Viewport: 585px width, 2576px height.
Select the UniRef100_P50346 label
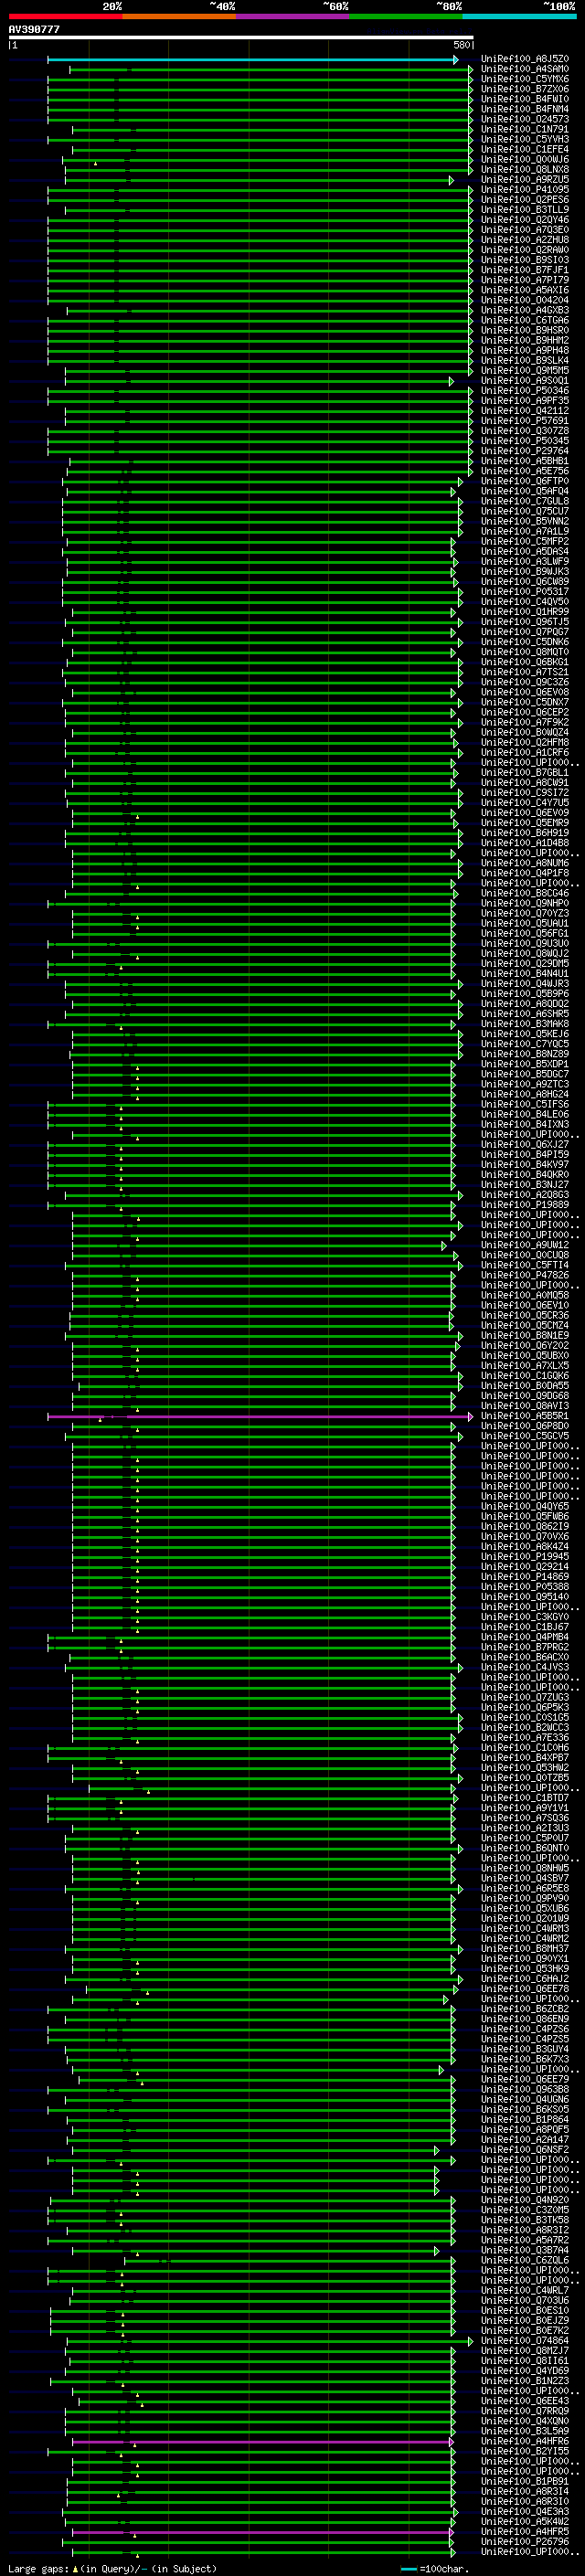click(x=525, y=391)
